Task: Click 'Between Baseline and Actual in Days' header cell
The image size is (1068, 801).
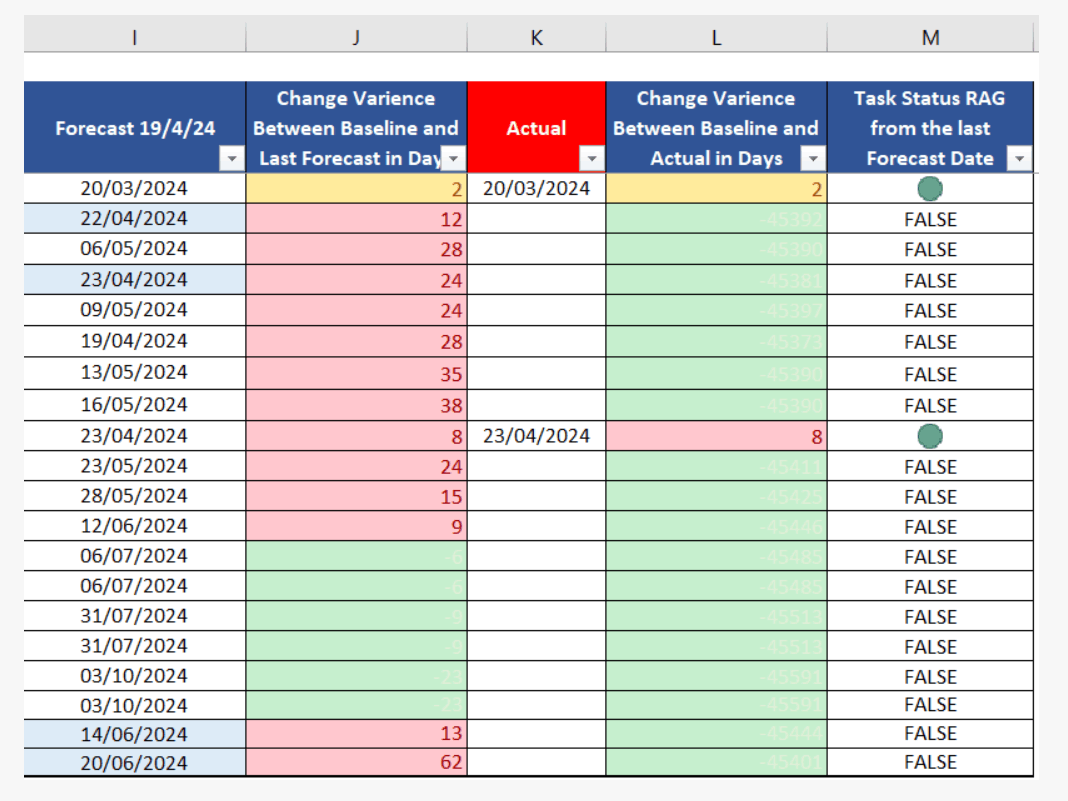Action: click(717, 127)
